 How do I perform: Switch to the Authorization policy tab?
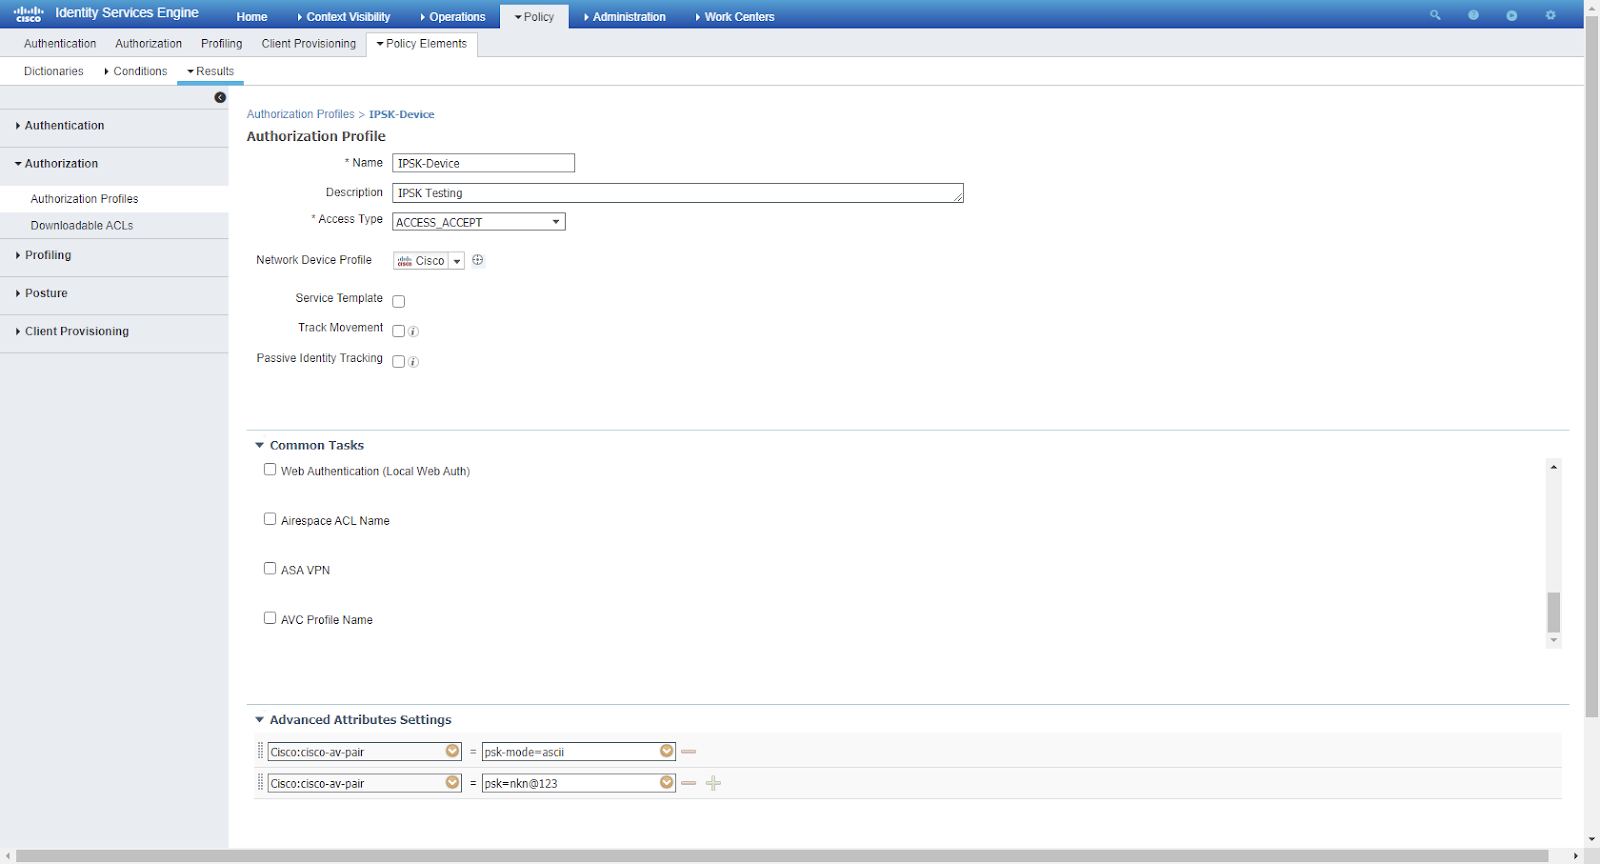tap(149, 44)
